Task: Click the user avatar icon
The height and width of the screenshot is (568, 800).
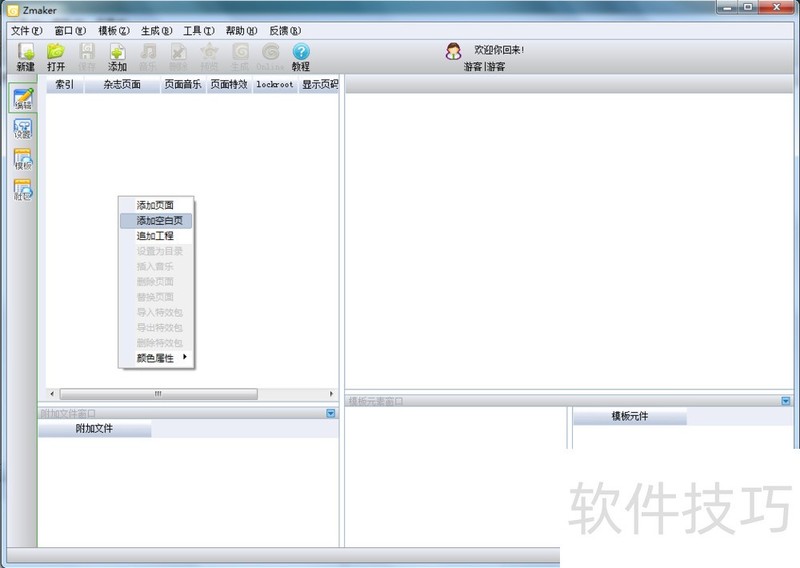Action: (454, 51)
